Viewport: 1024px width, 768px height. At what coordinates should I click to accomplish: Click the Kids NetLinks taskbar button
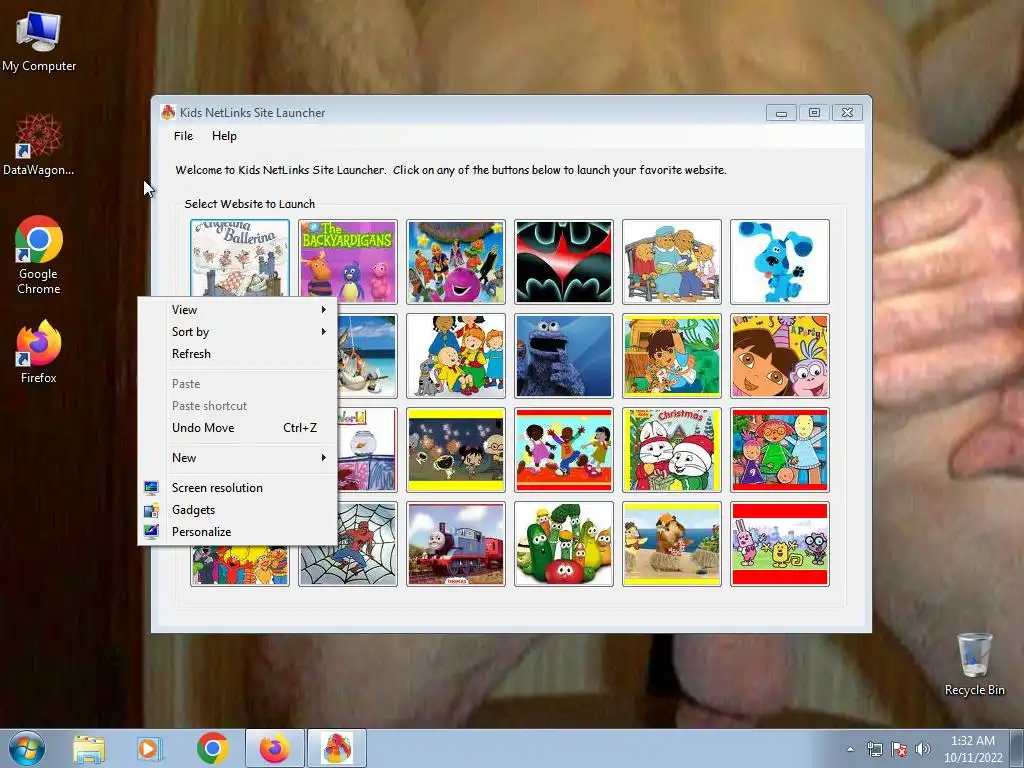pos(337,748)
